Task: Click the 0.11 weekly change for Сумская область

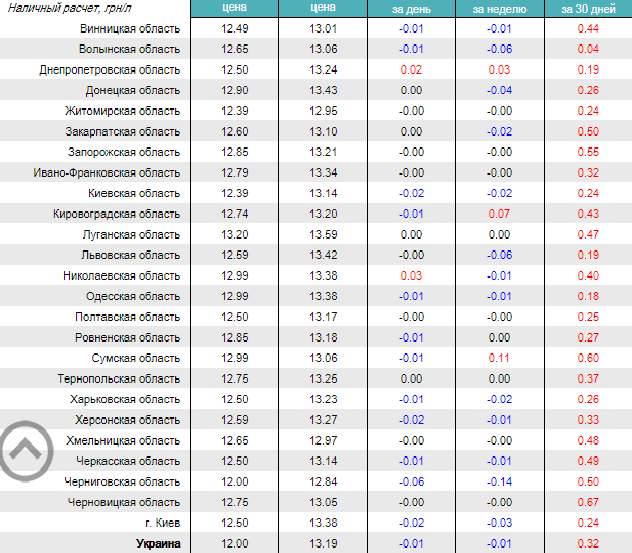Action: click(499, 358)
